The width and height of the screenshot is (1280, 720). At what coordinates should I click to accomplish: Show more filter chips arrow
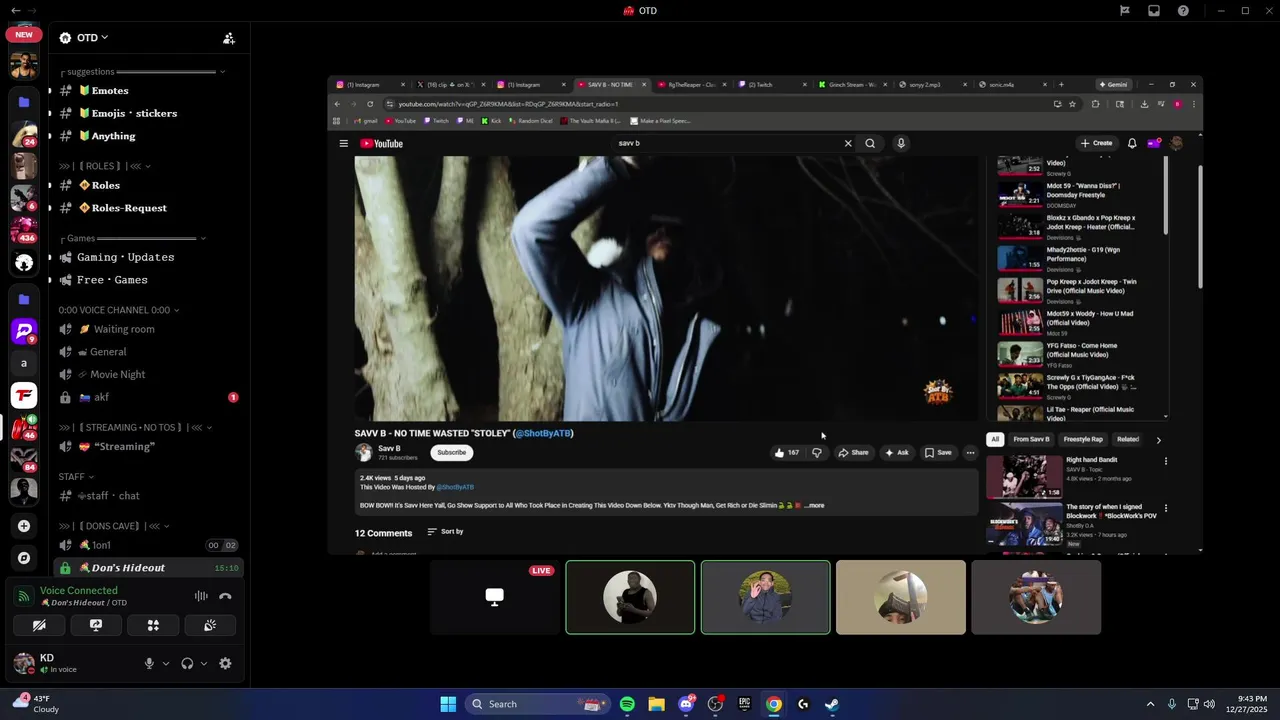[x=1158, y=440]
